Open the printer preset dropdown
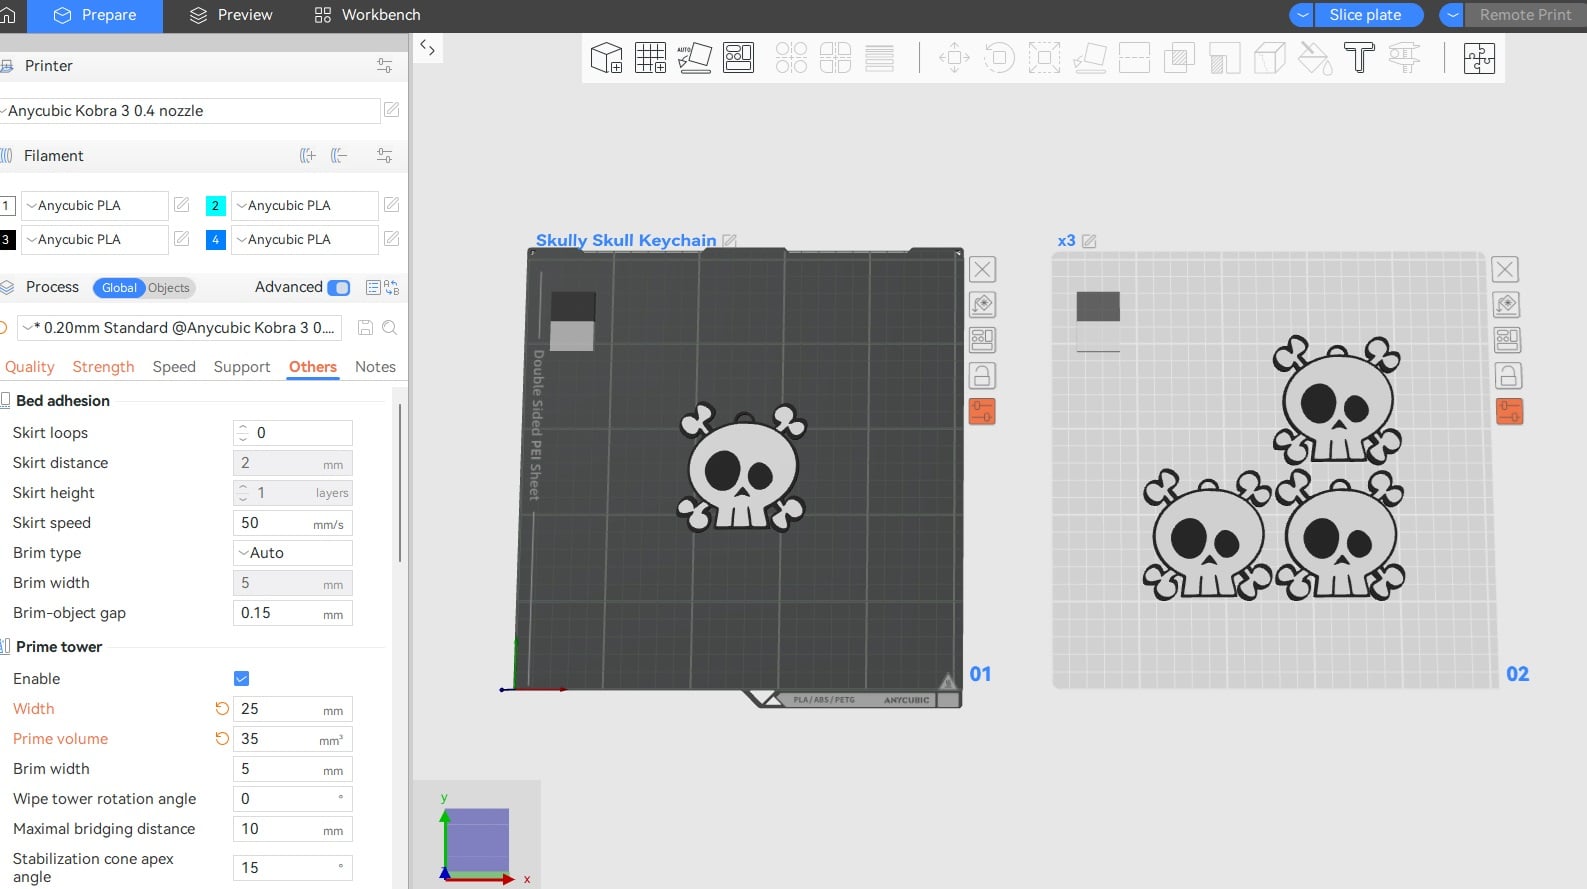 [190, 111]
